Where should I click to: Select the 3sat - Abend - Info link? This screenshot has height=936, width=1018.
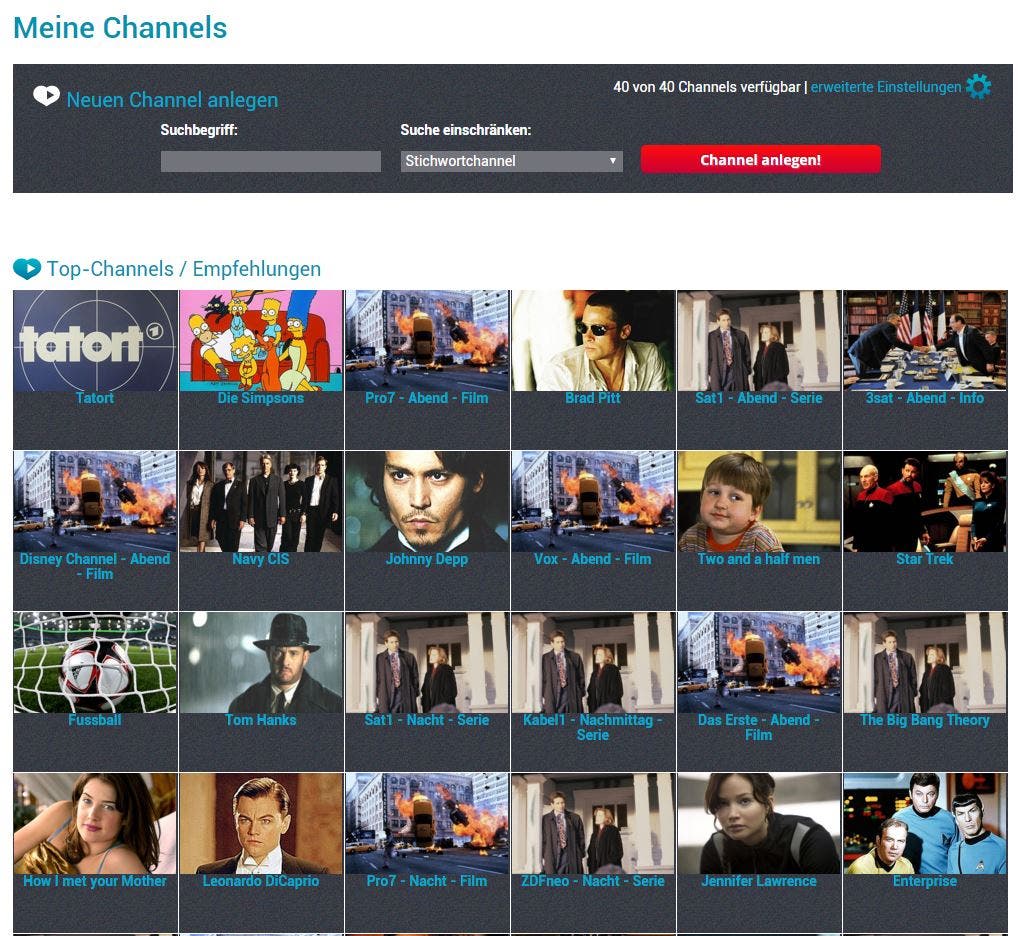coord(925,398)
